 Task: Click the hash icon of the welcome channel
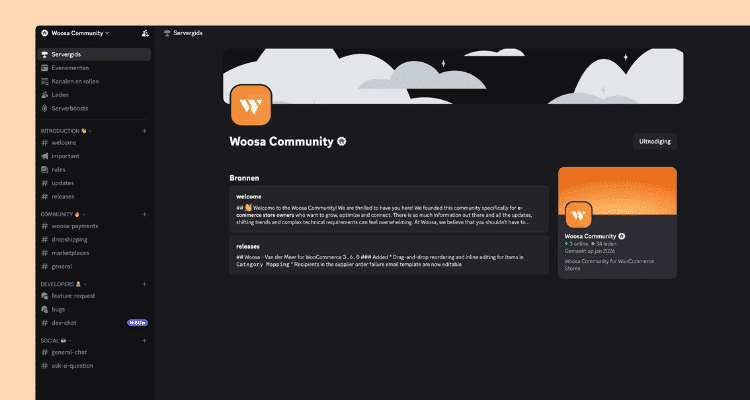tap(45, 143)
